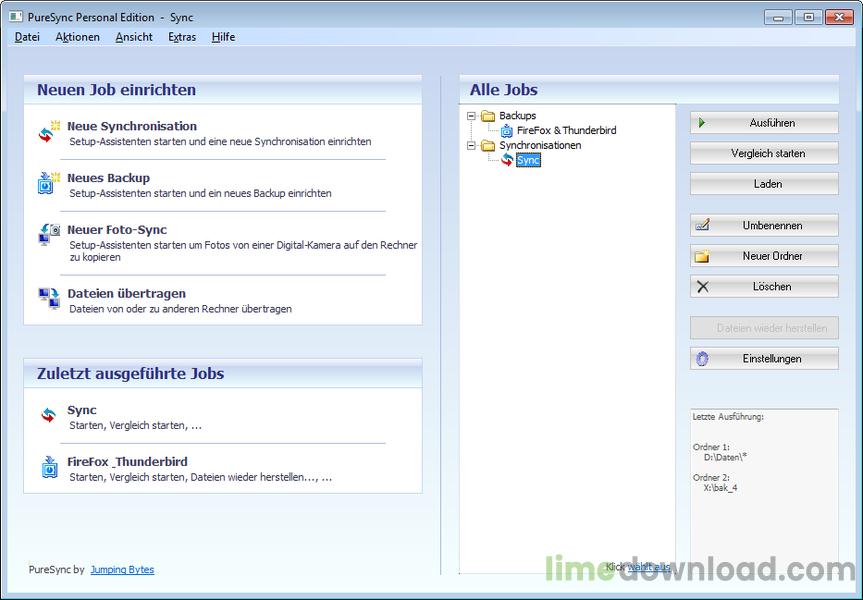Open the Aktionen menu

click(x=77, y=37)
